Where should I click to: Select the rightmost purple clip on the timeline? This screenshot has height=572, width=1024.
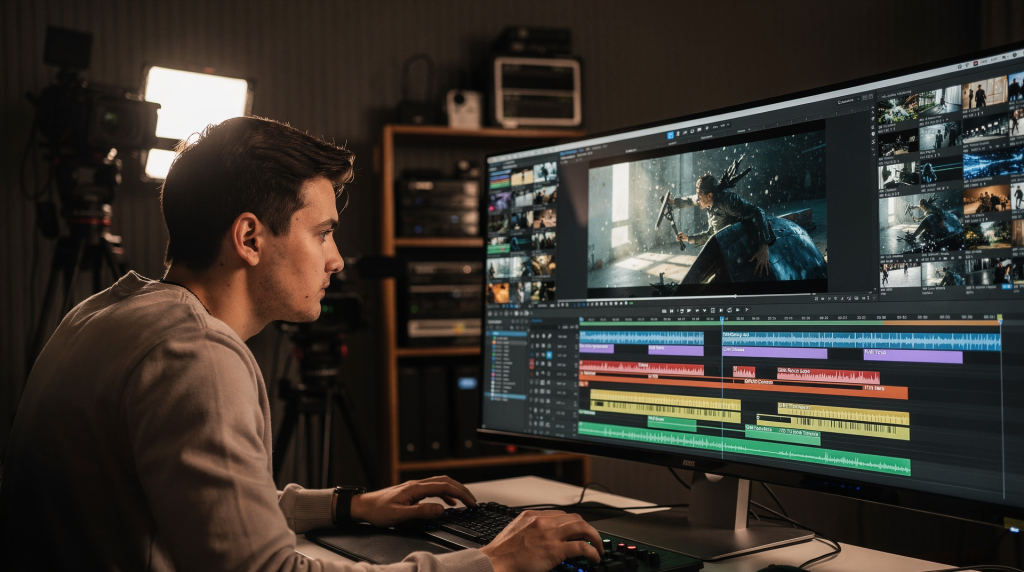point(913,357)
